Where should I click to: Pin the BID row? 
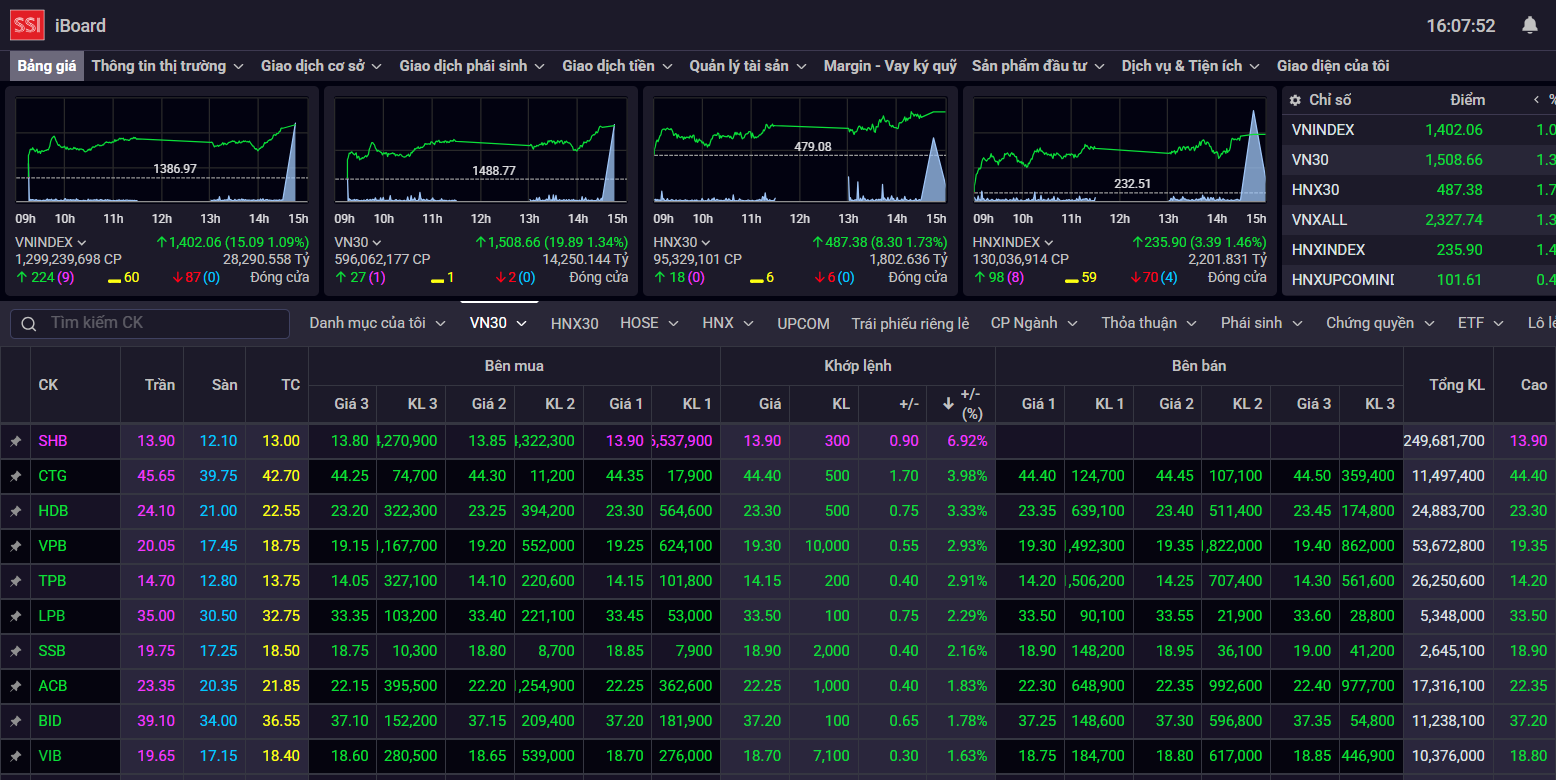(x=15, y=721)
